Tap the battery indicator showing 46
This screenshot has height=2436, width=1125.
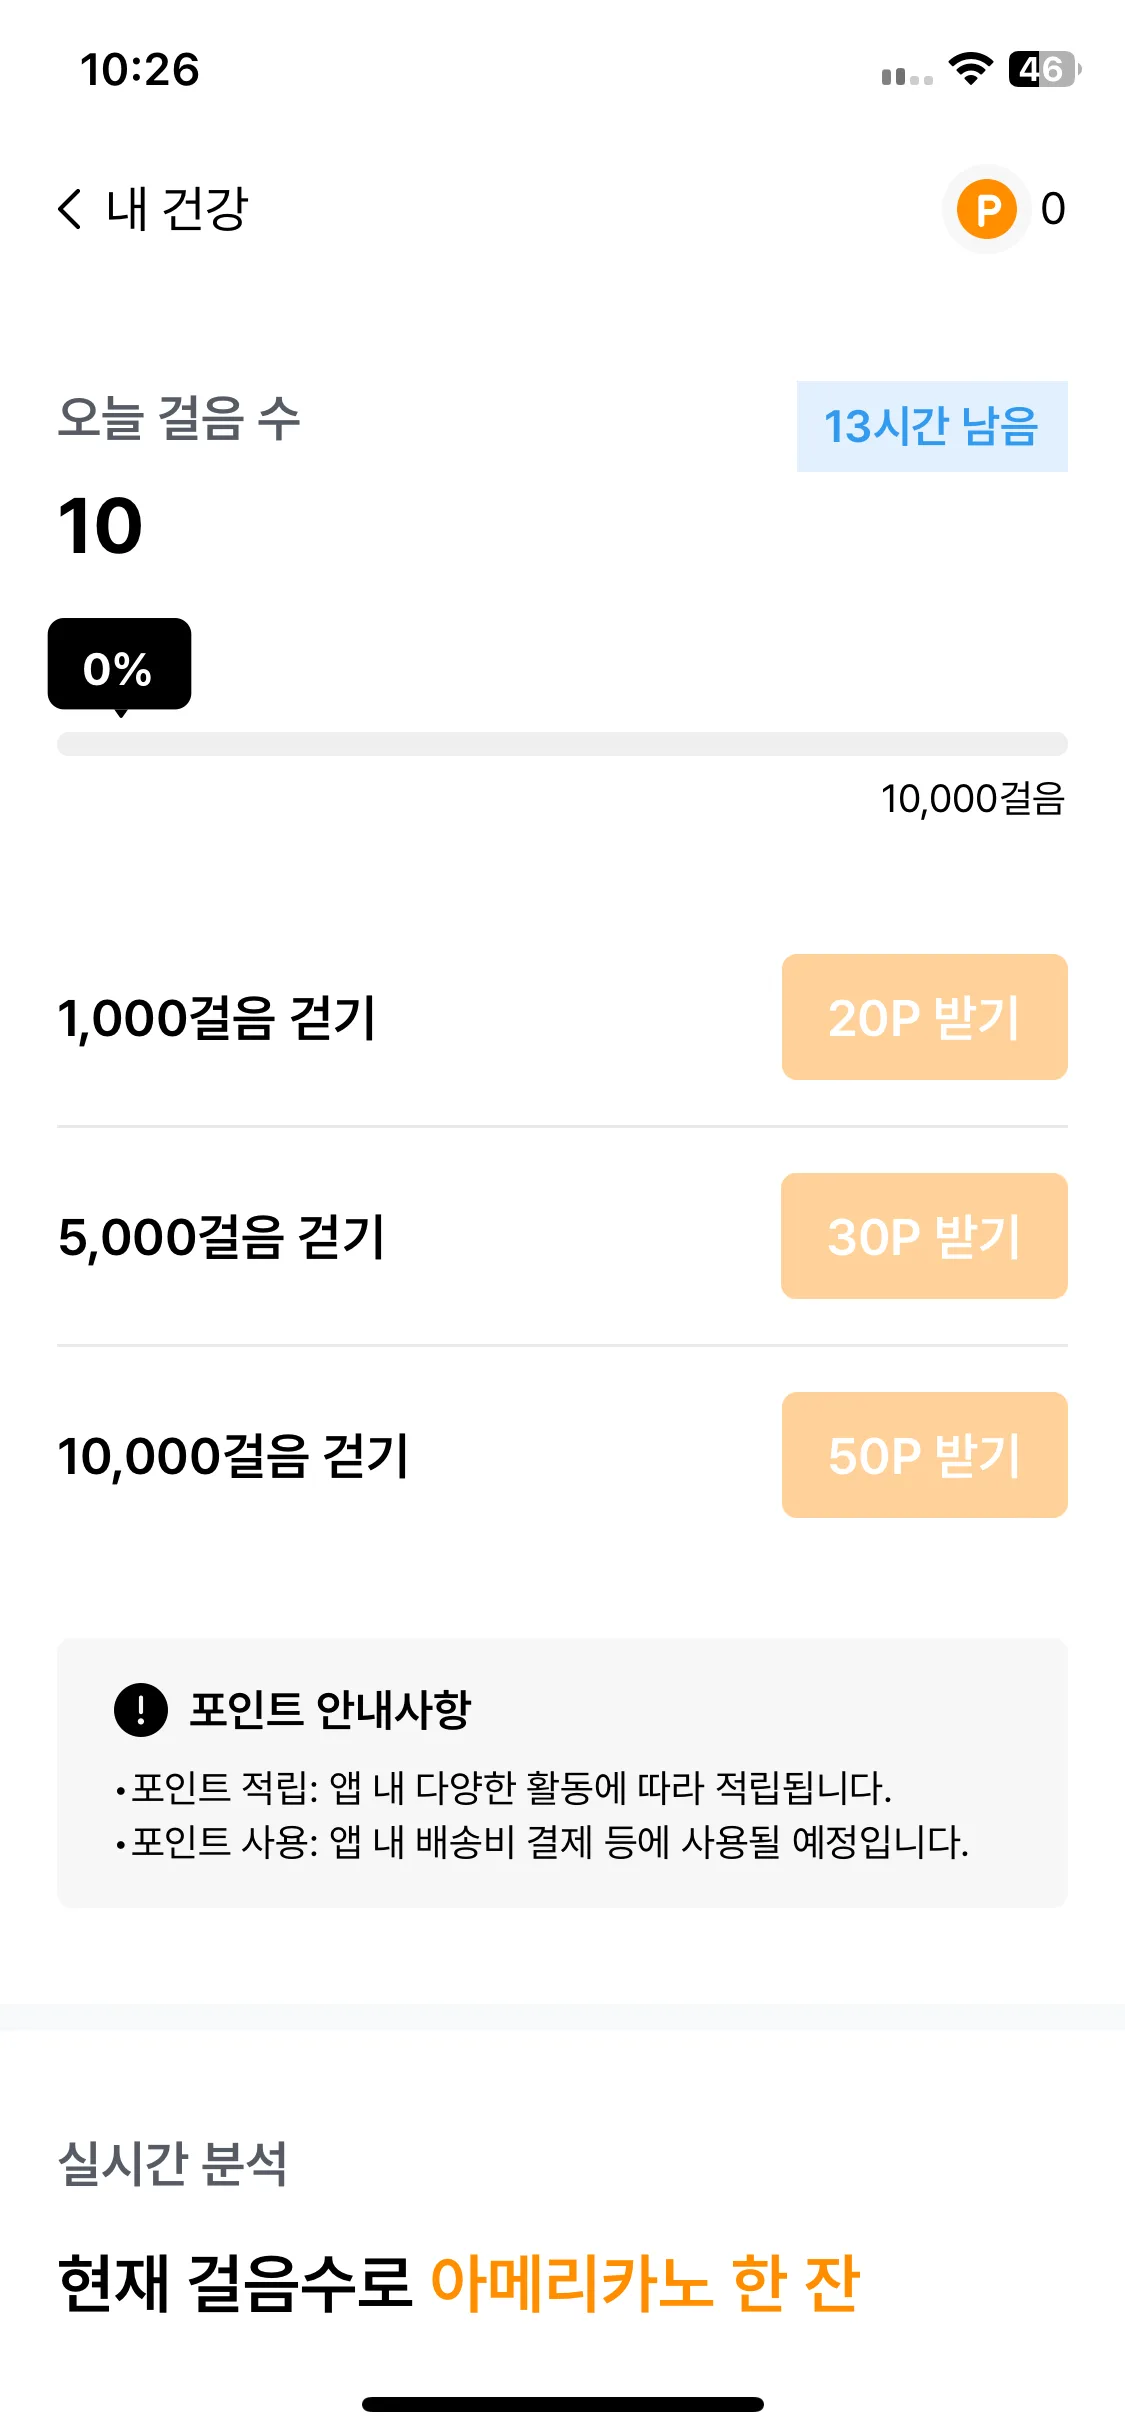coord(1045,69)
